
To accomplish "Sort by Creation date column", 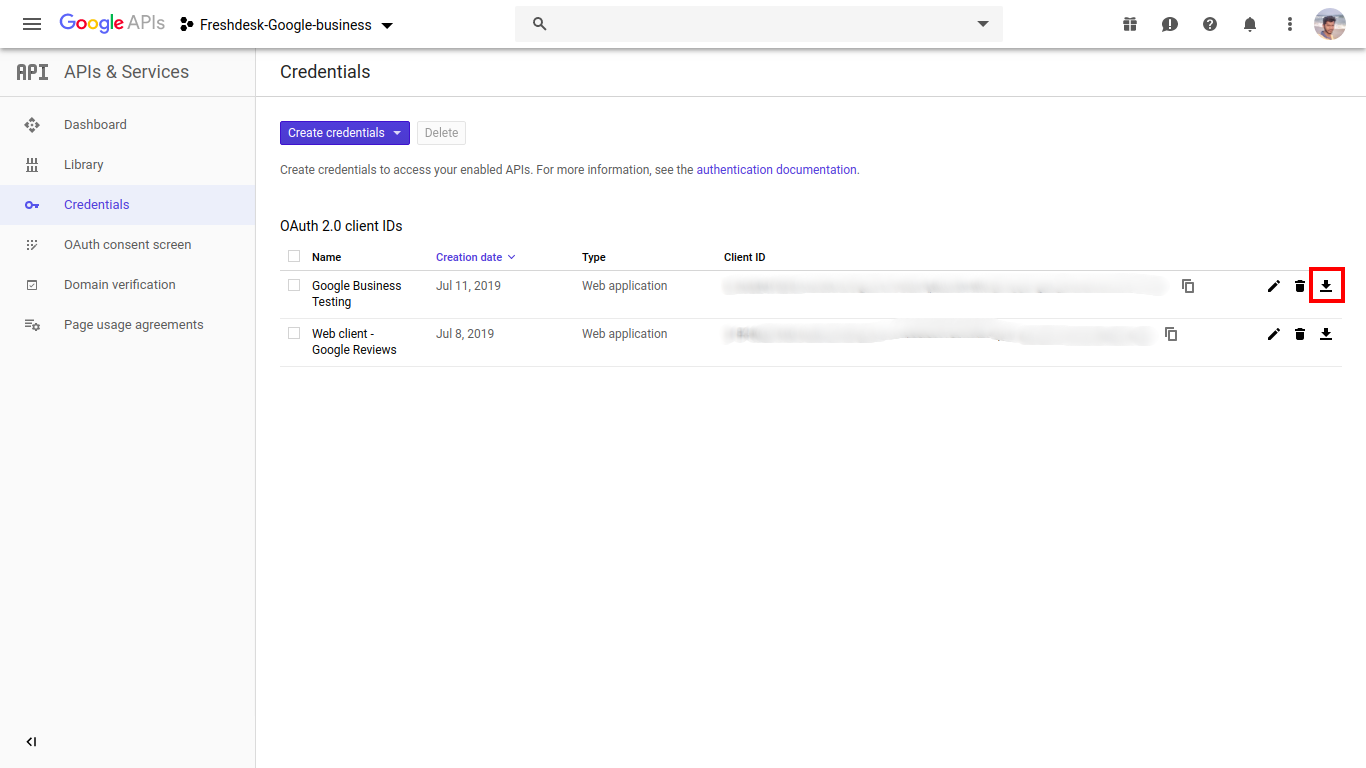I will (476, 257).
